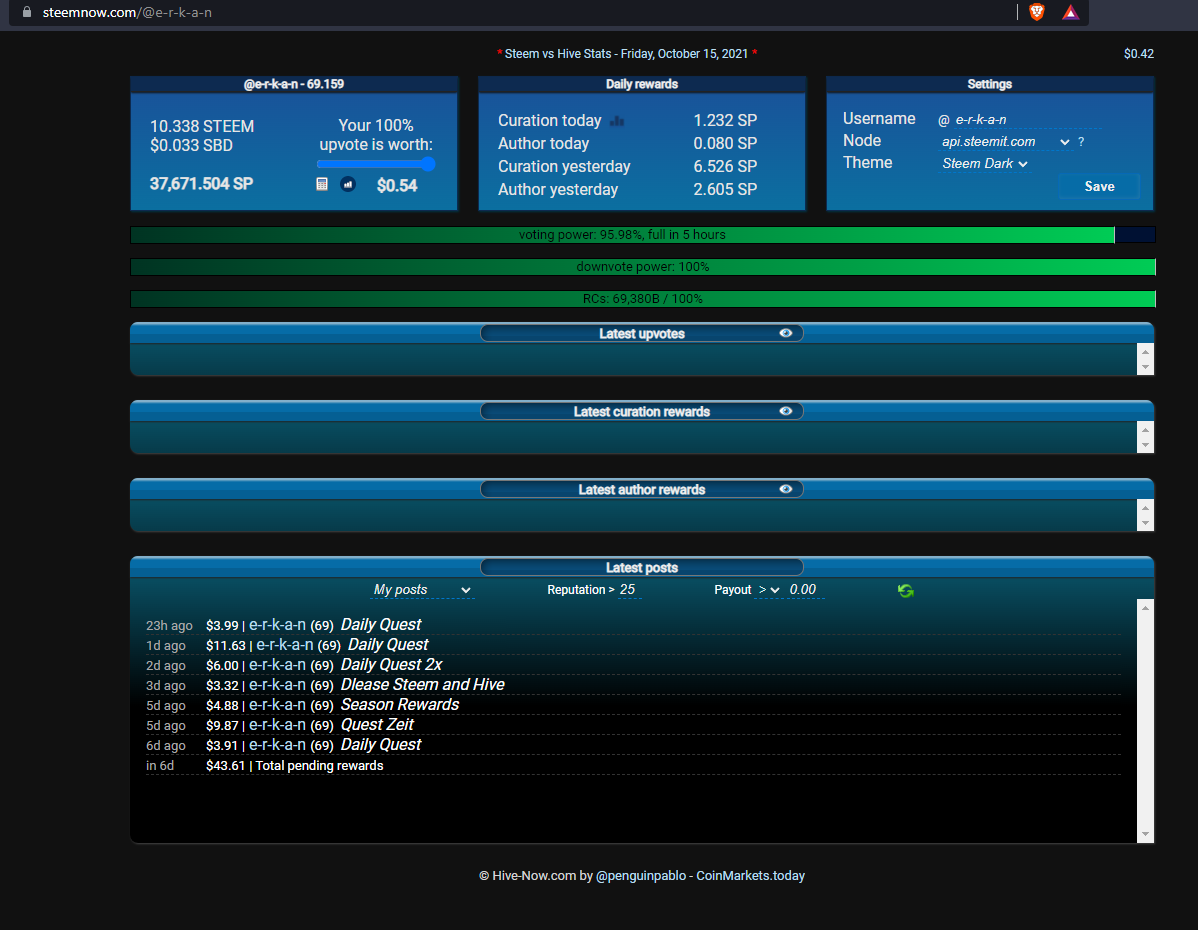Open the 1d ago Daily Quest post
Image resolution: width=1198 pixels, height=930 pixels.
point(388,645)
